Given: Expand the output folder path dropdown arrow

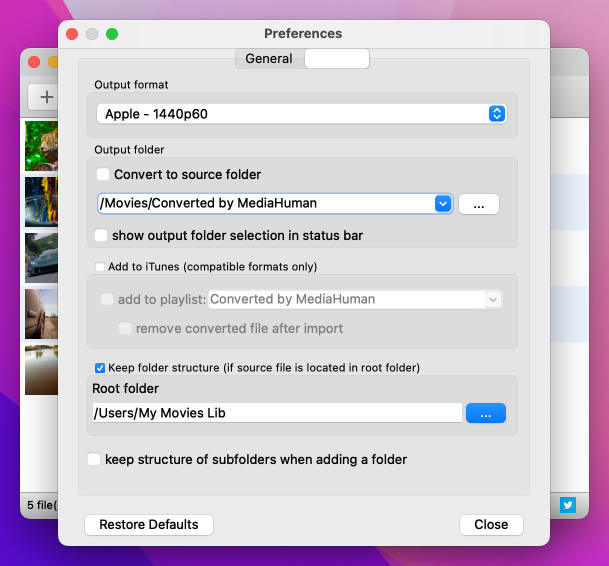Looking at the screenshot, I should (443, 203).
